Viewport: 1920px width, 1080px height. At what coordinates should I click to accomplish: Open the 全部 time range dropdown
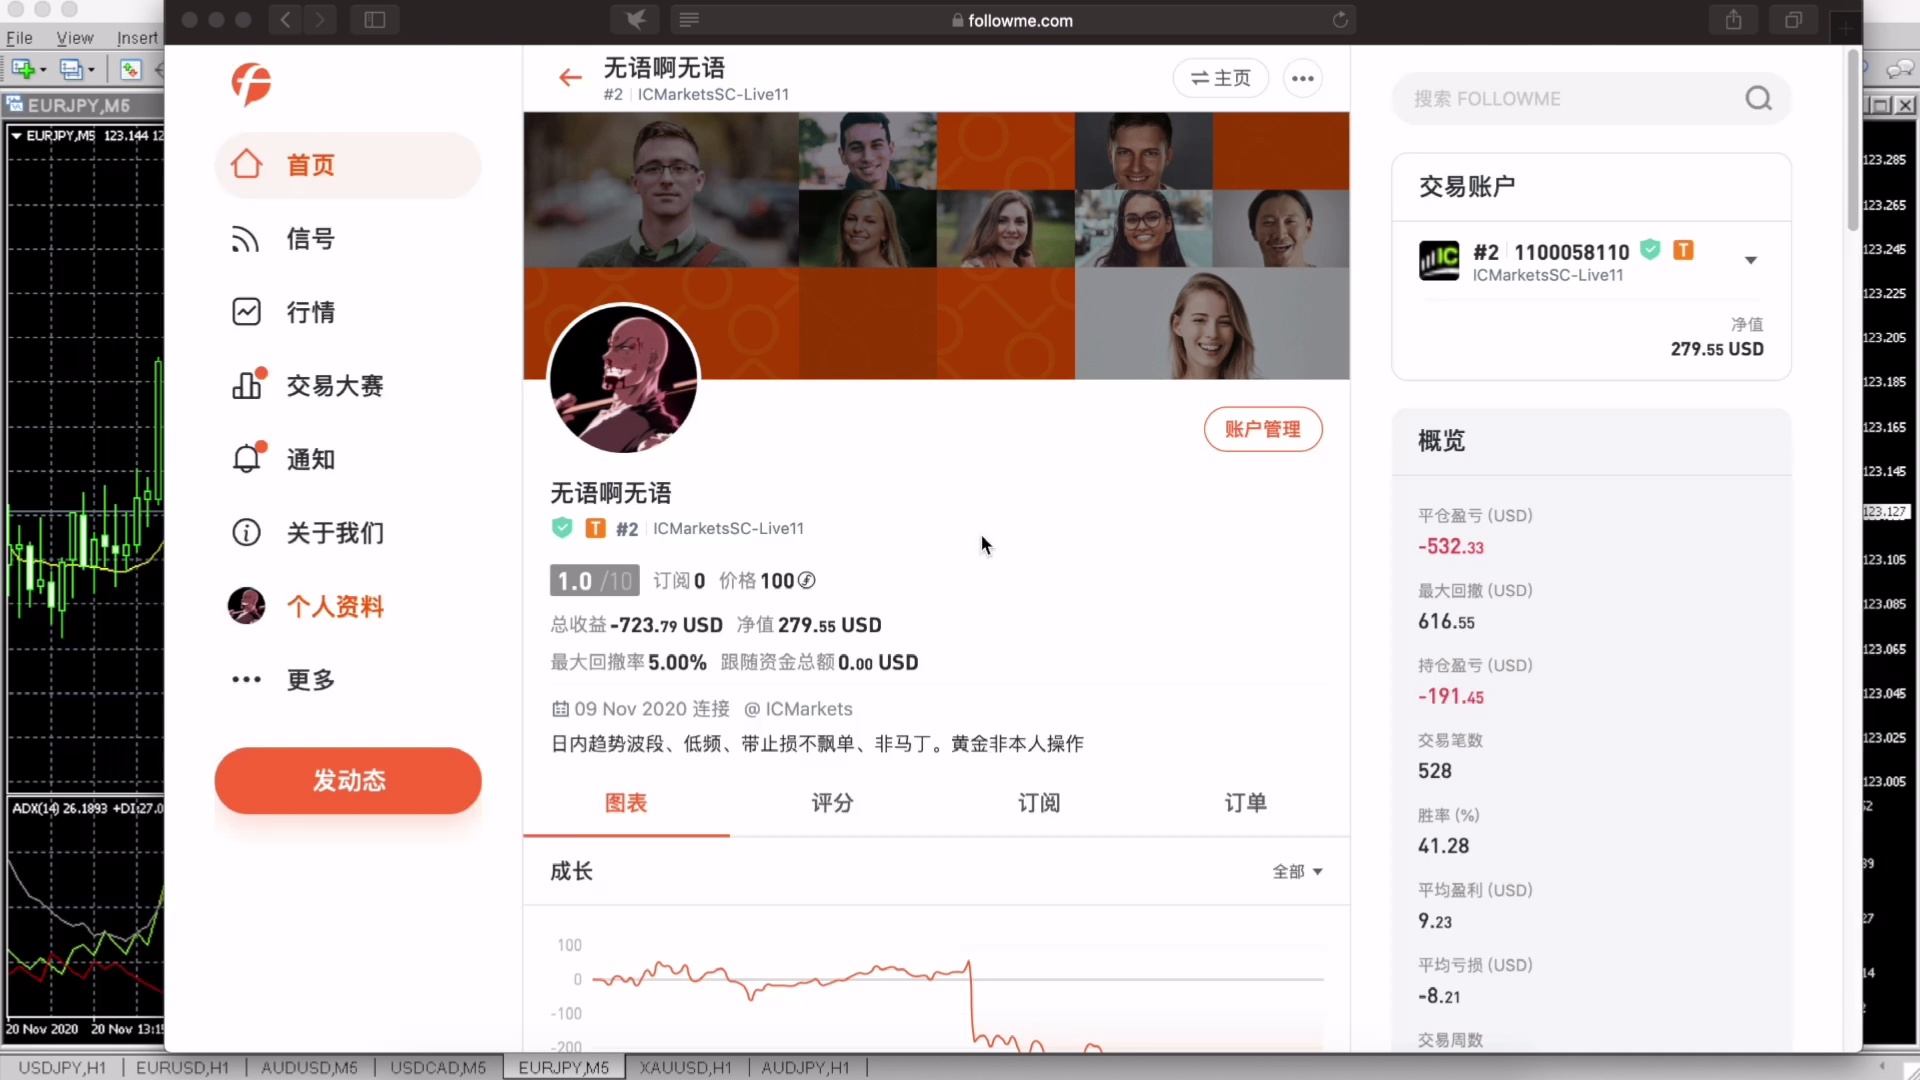tap(1297, 872)
